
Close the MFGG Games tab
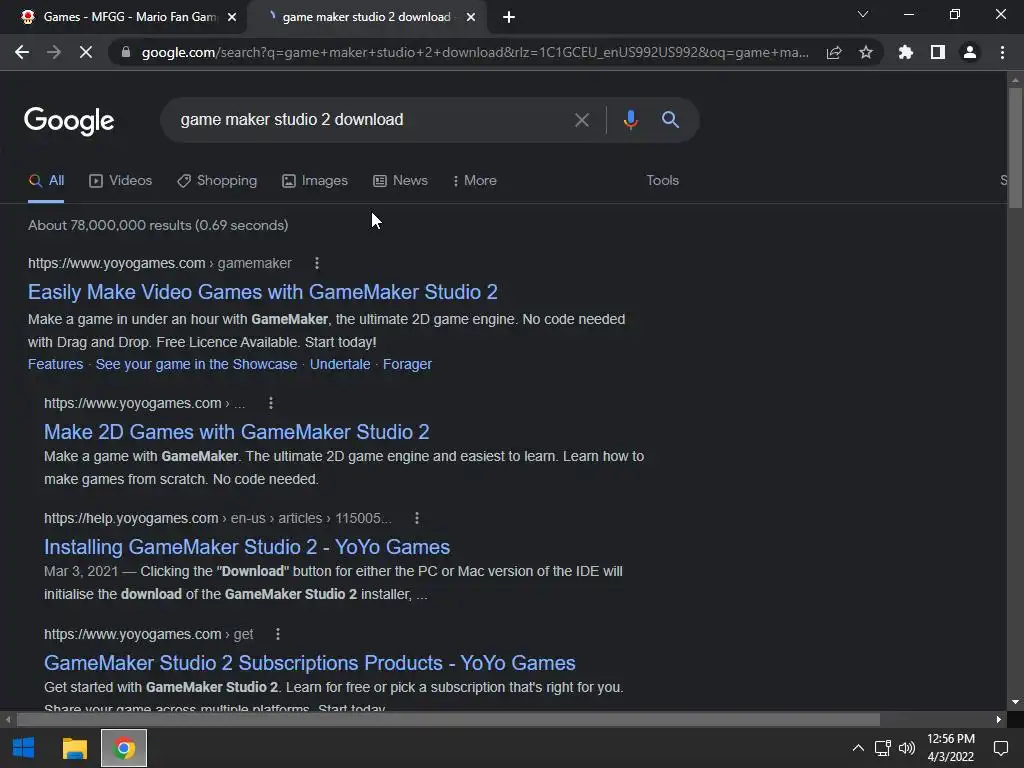[x=232, y=17]
